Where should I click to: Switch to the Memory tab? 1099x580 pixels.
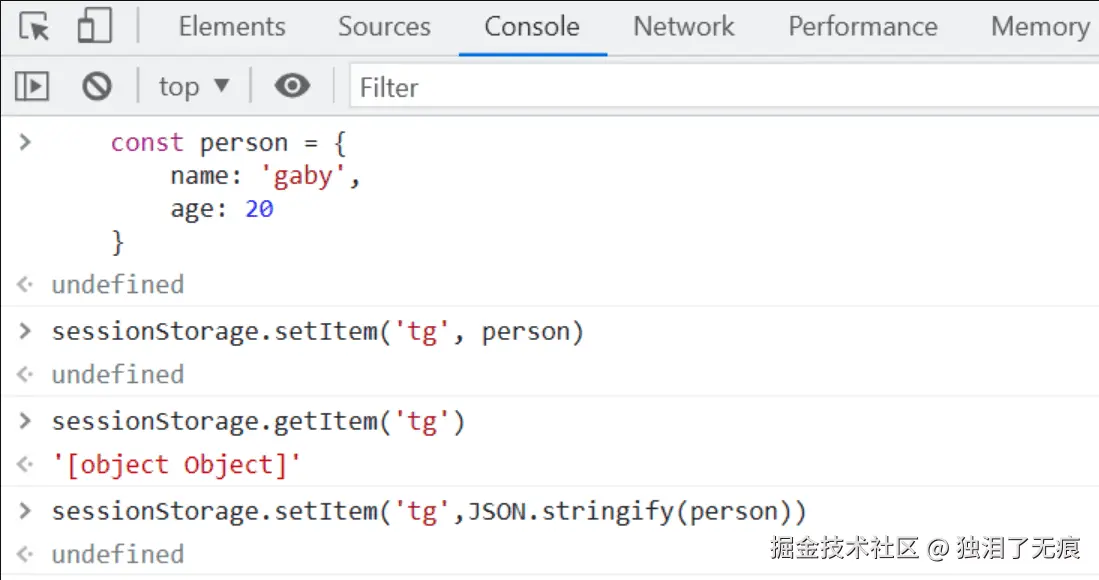1040,27
